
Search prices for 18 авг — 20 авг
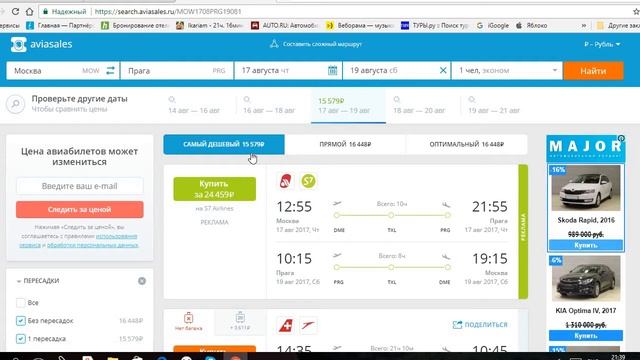[x=419, y=105]
